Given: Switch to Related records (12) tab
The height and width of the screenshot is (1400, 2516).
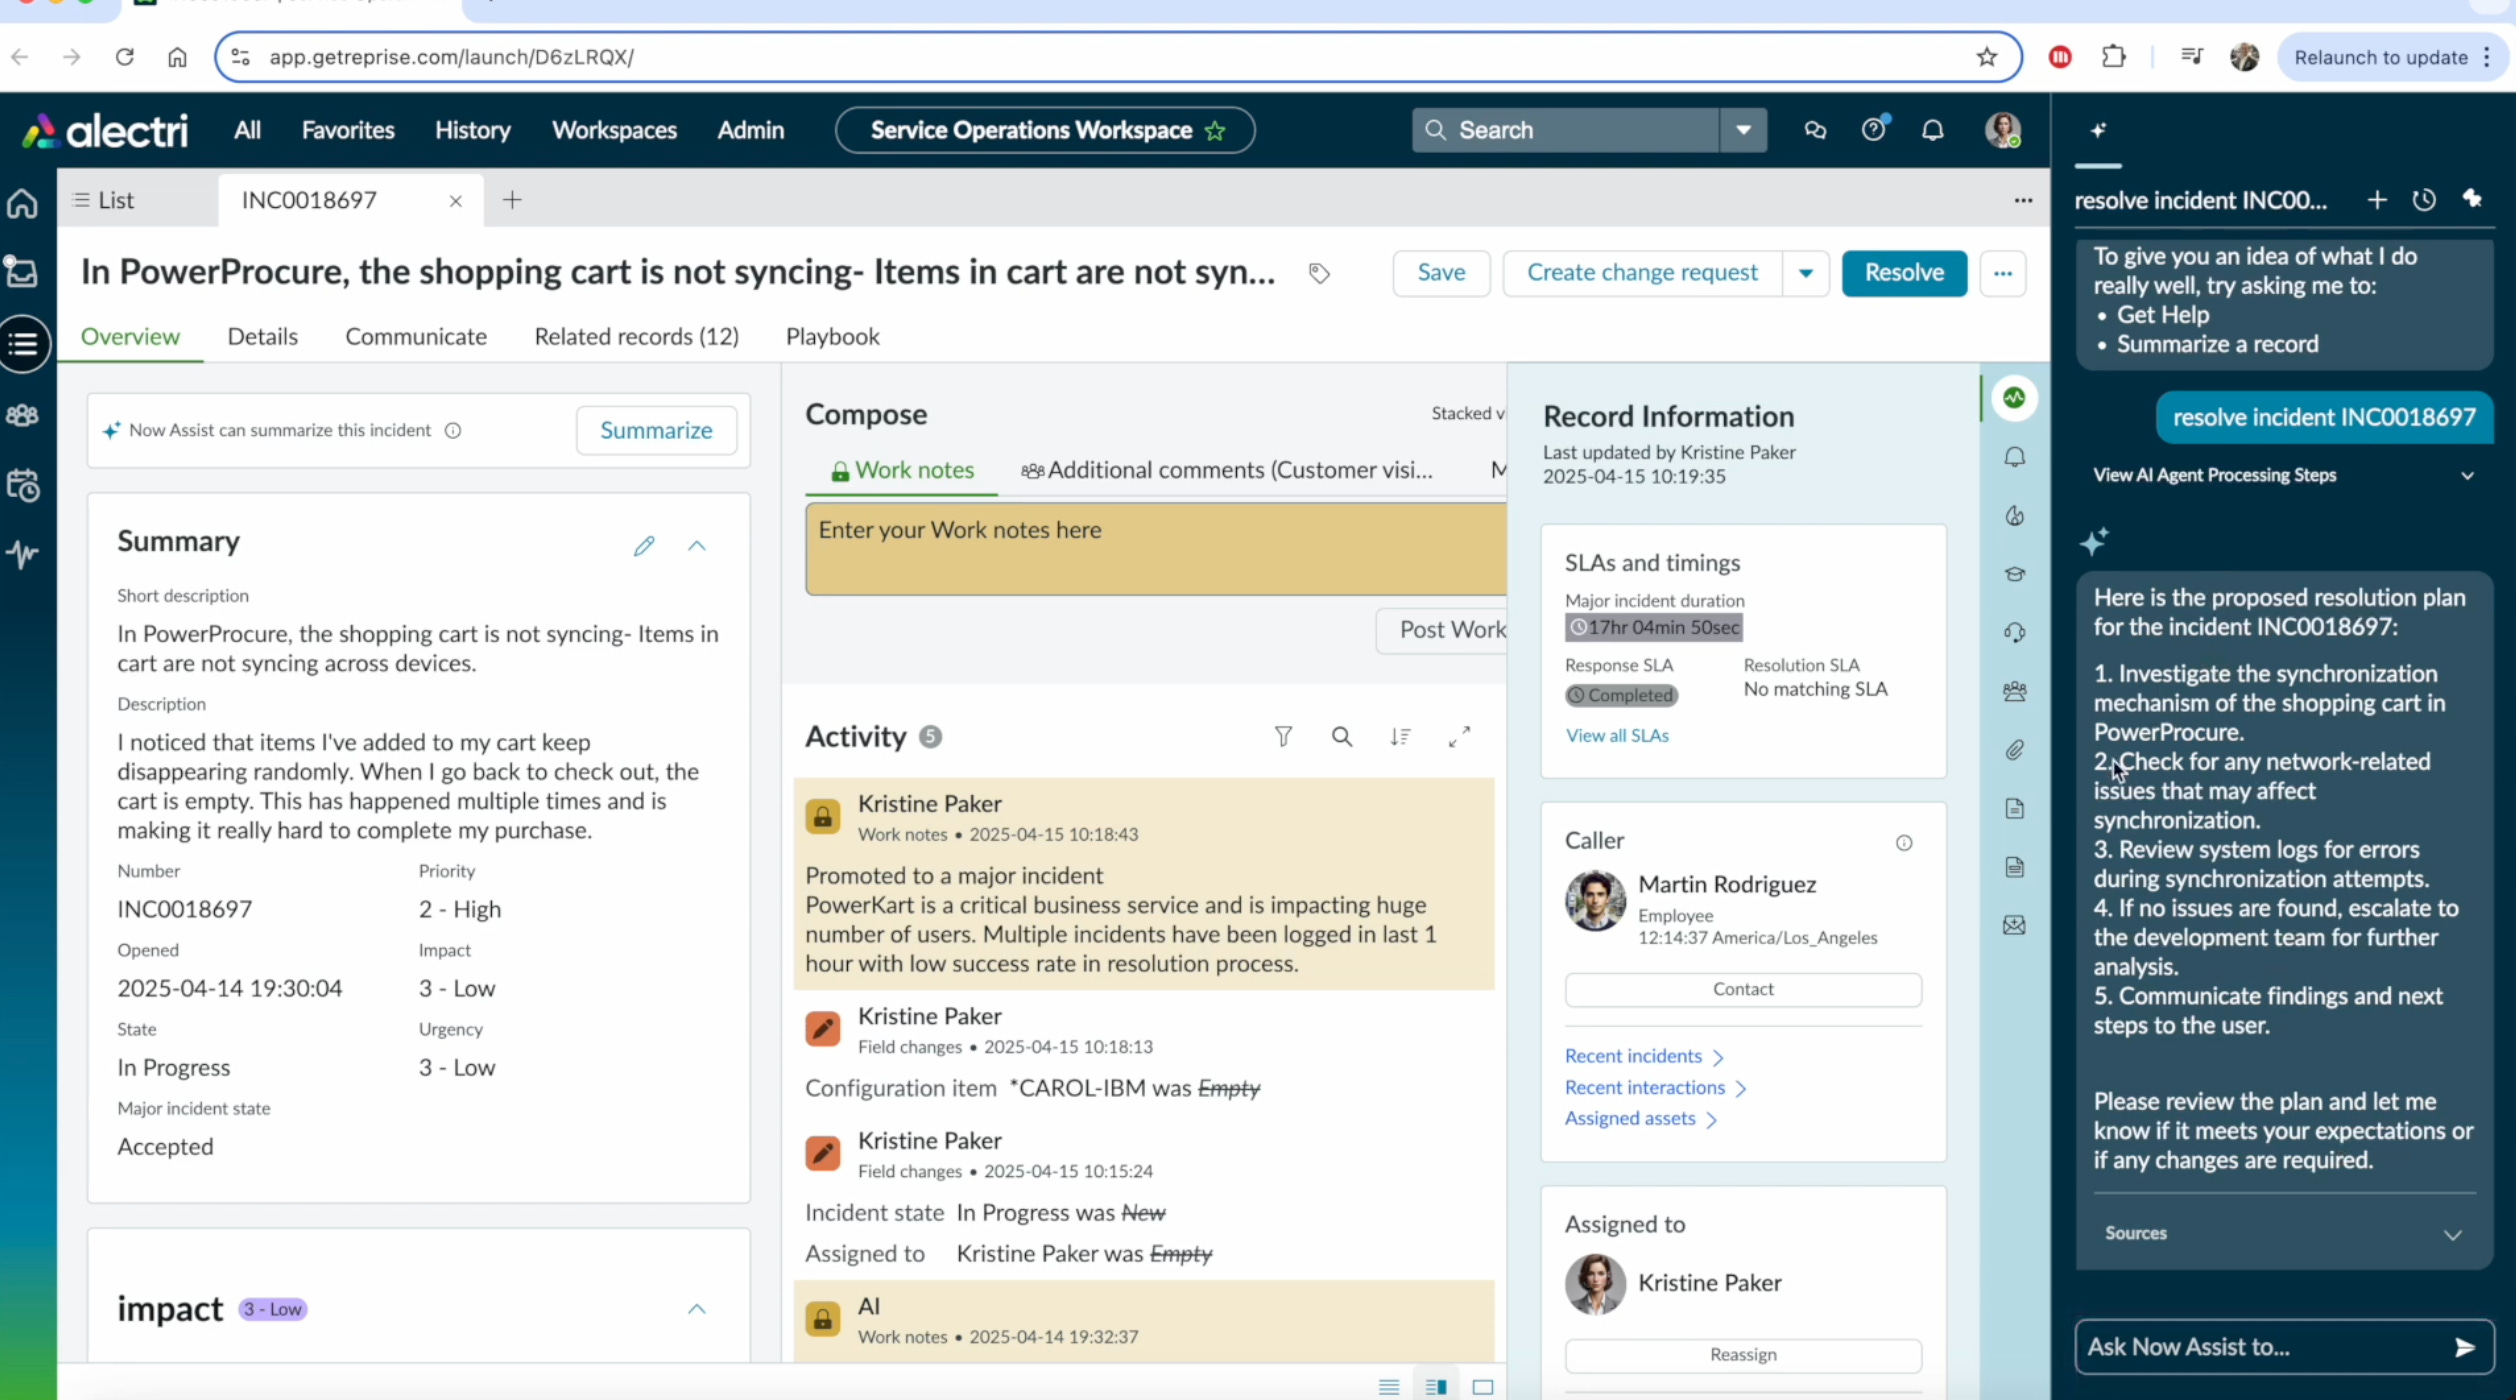Looking at the screenshot, I should point(636,337).
